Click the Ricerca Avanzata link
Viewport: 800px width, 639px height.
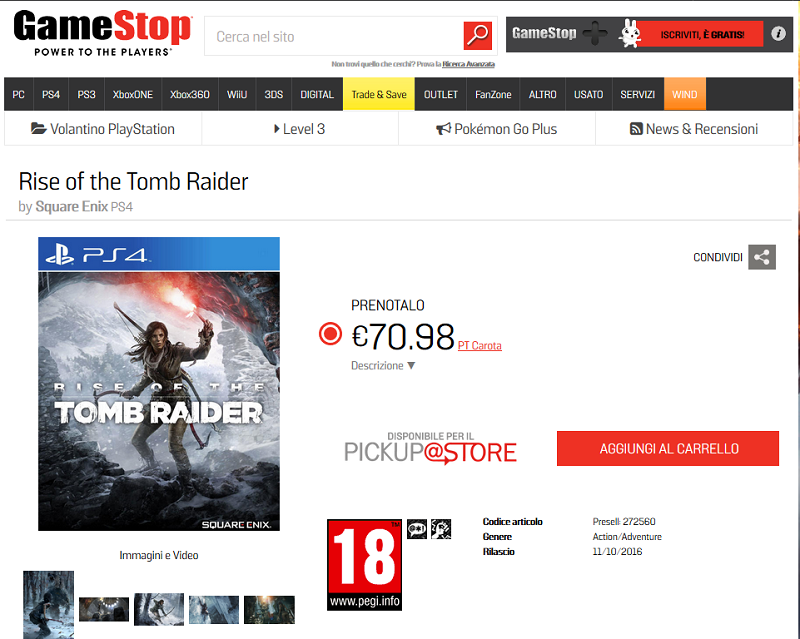click(468, 64)
